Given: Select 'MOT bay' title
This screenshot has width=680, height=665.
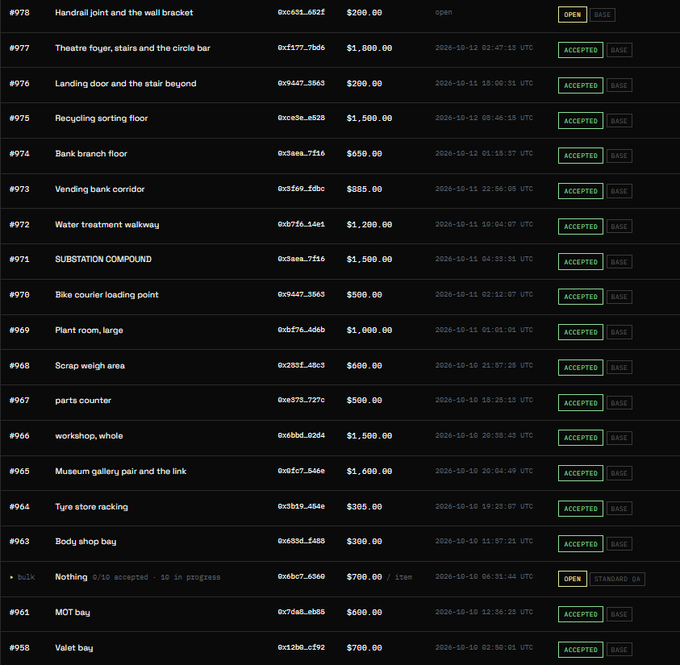Looking at the screenshot, I should tap(72, 613).
